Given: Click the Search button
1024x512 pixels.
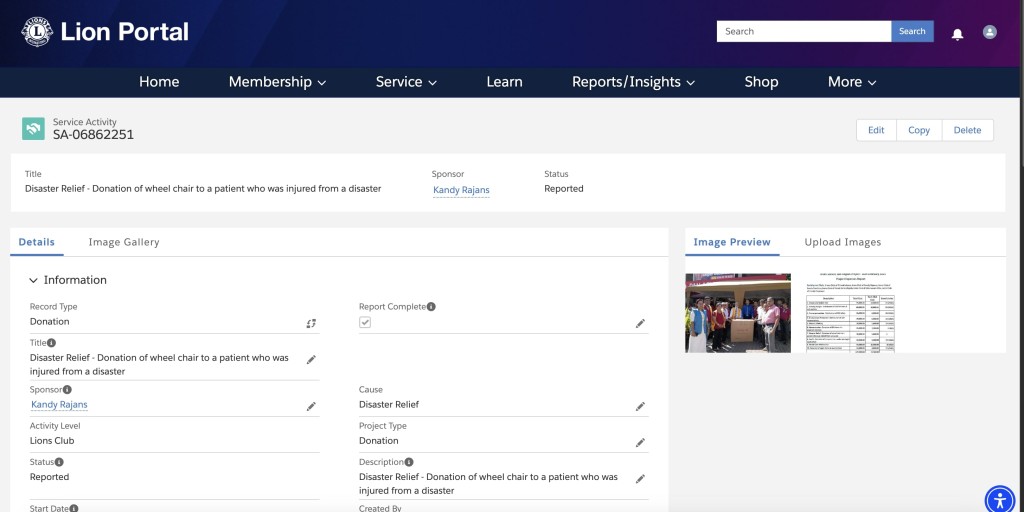Looking at the screenshot, I should [912, 31].
